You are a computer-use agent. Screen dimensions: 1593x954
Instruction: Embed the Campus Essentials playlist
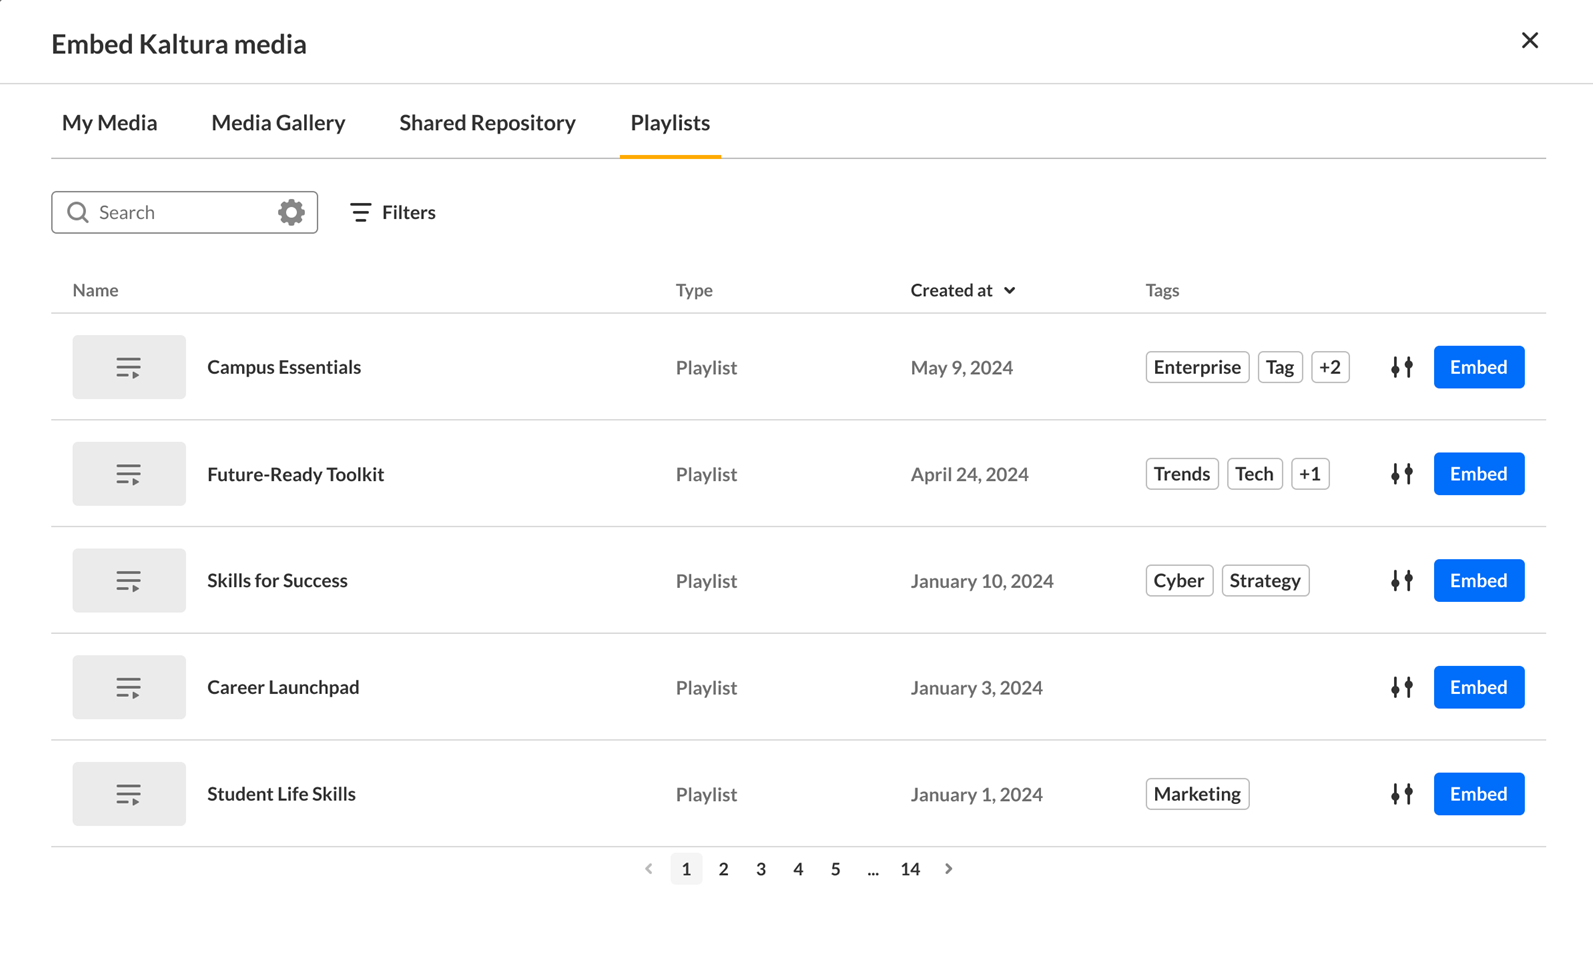pyautogui.click(x=1478, y=367)
